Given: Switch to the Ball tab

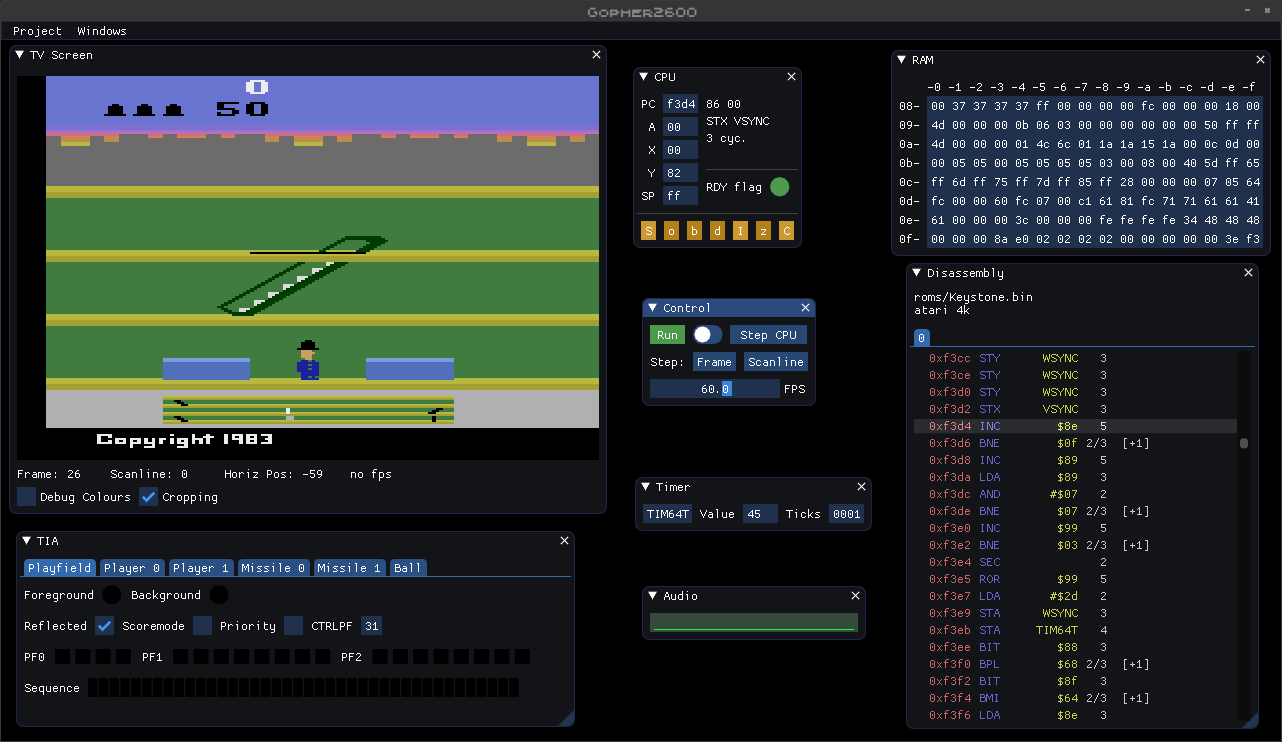Looking at the screenshot, I should tap(408, 568).
